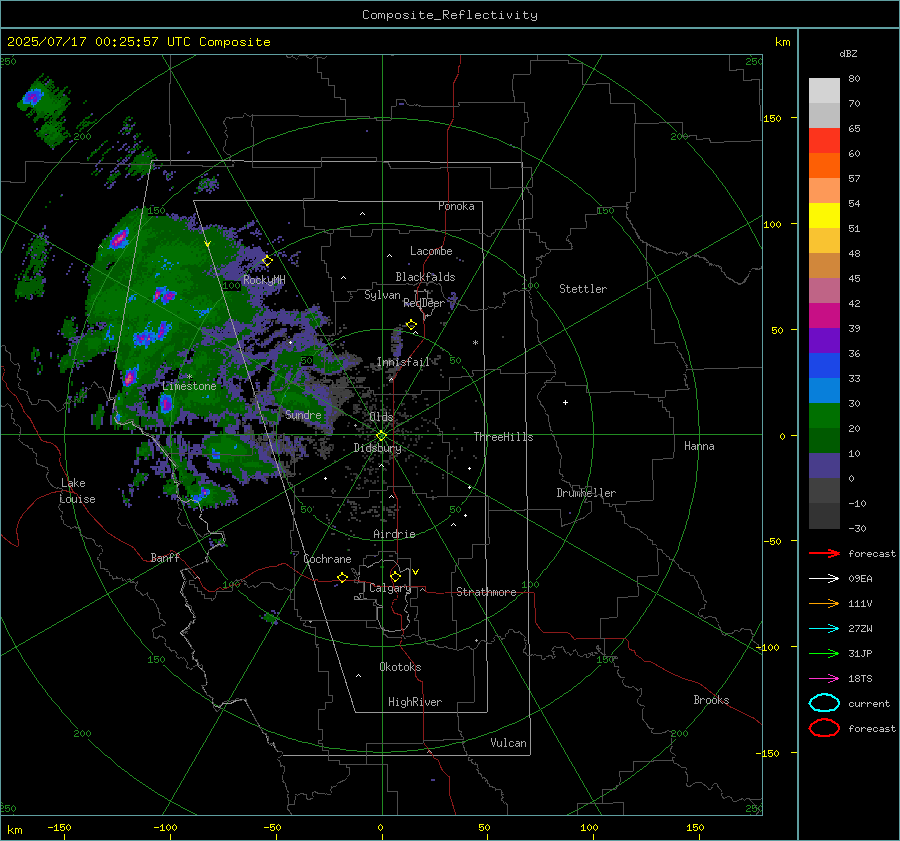Select the pink 42-45 dBZ color swatch
Image resolution: width=900 pixels, height=841 pixels.
click(824, 291)
